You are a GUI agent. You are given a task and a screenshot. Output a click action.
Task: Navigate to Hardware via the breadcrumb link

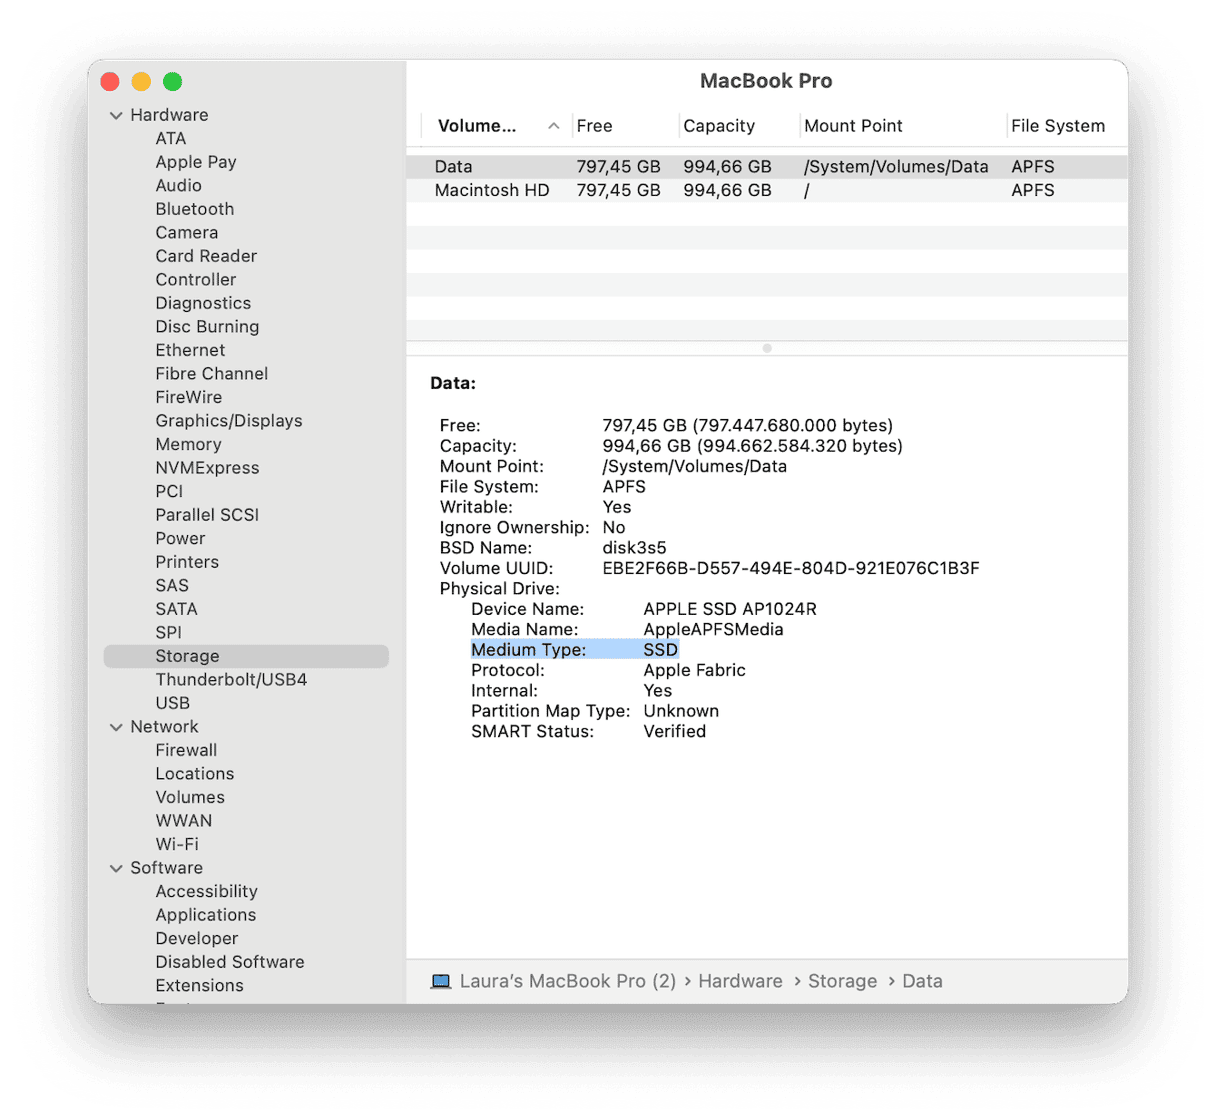coord(740,981)
